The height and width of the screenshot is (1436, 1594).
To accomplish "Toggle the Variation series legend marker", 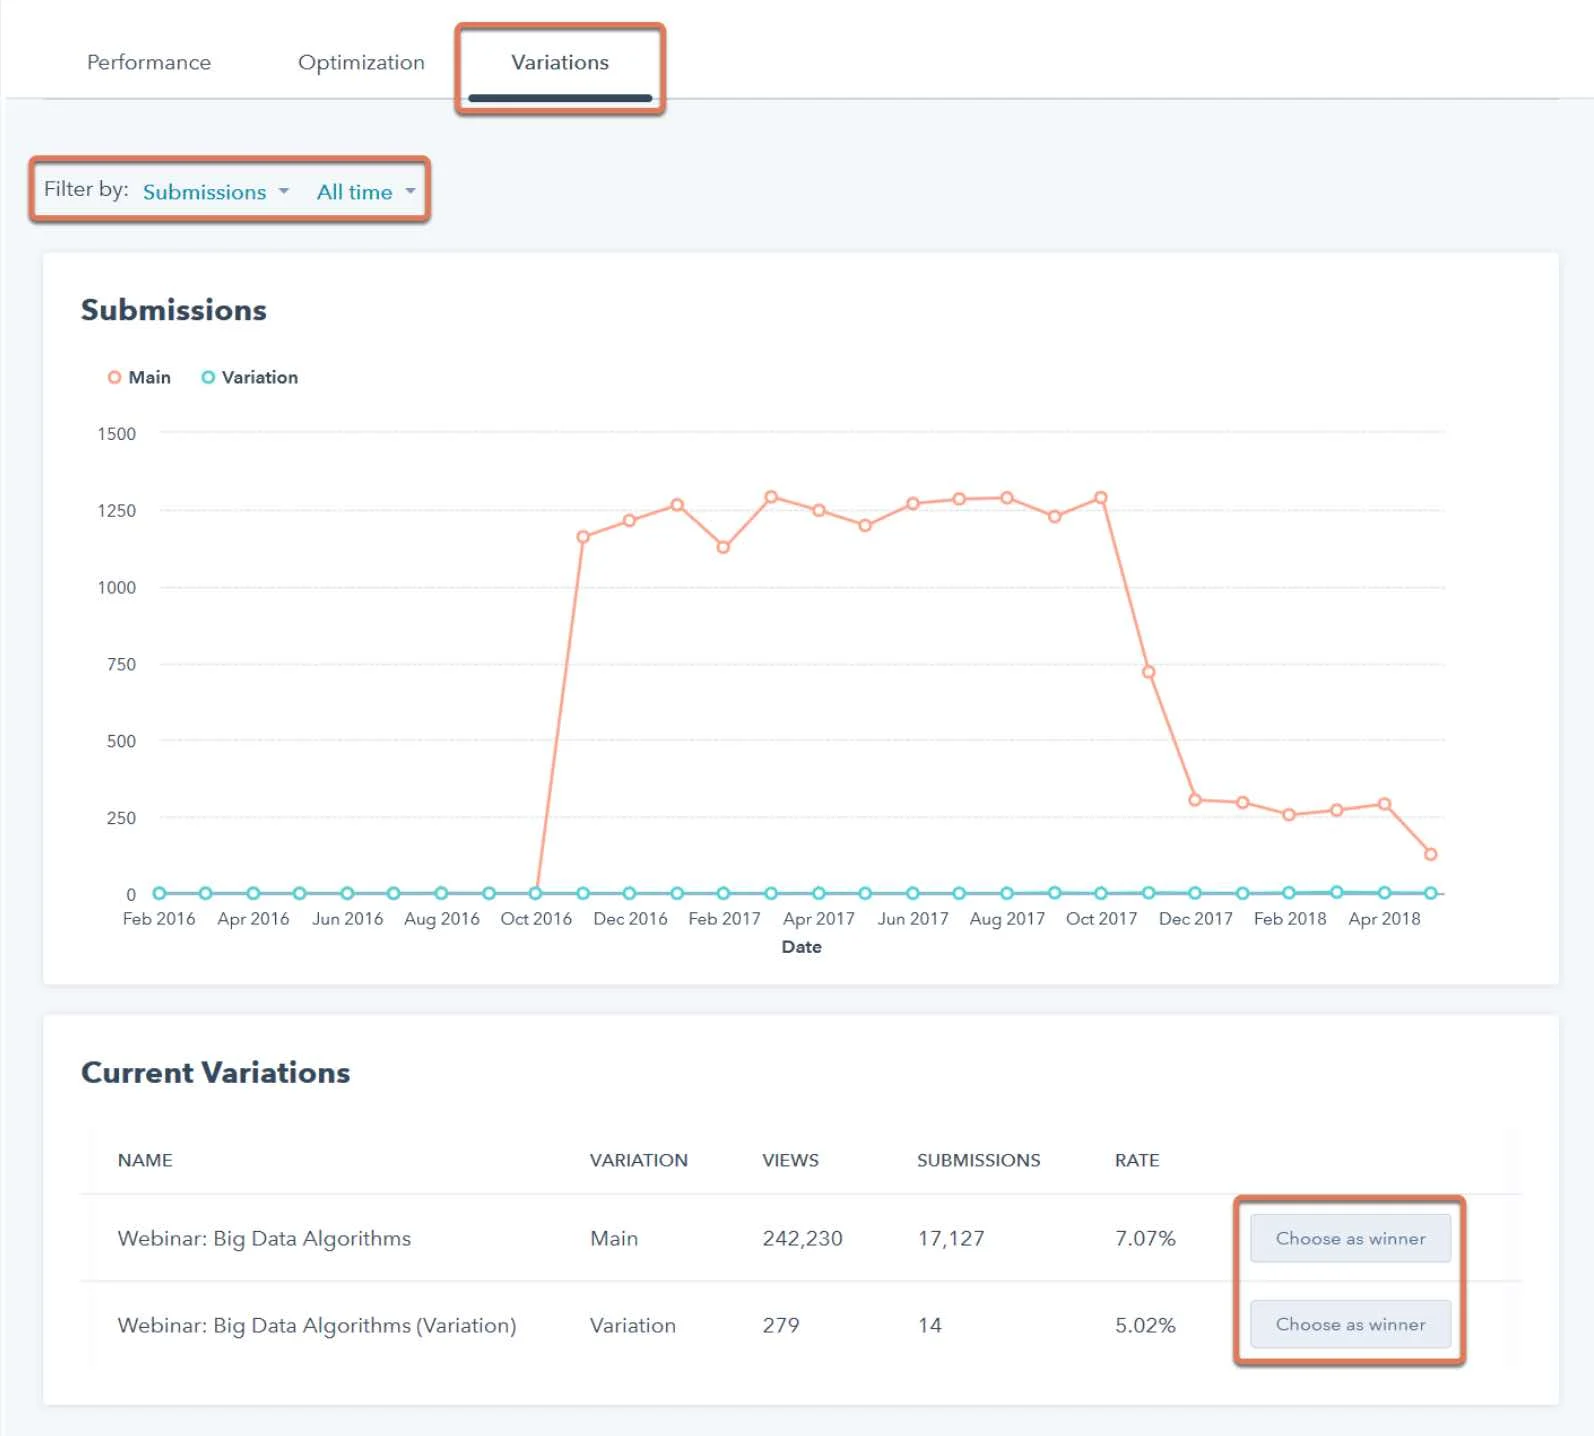I will [x=208, y=377].
